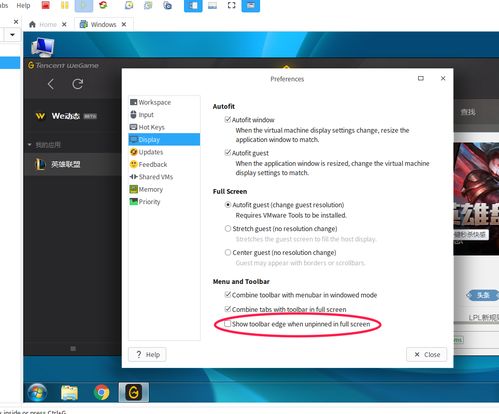Screen dimensions: 499x414
Task: Open the Help menu
Action: (x=23, y=5)
